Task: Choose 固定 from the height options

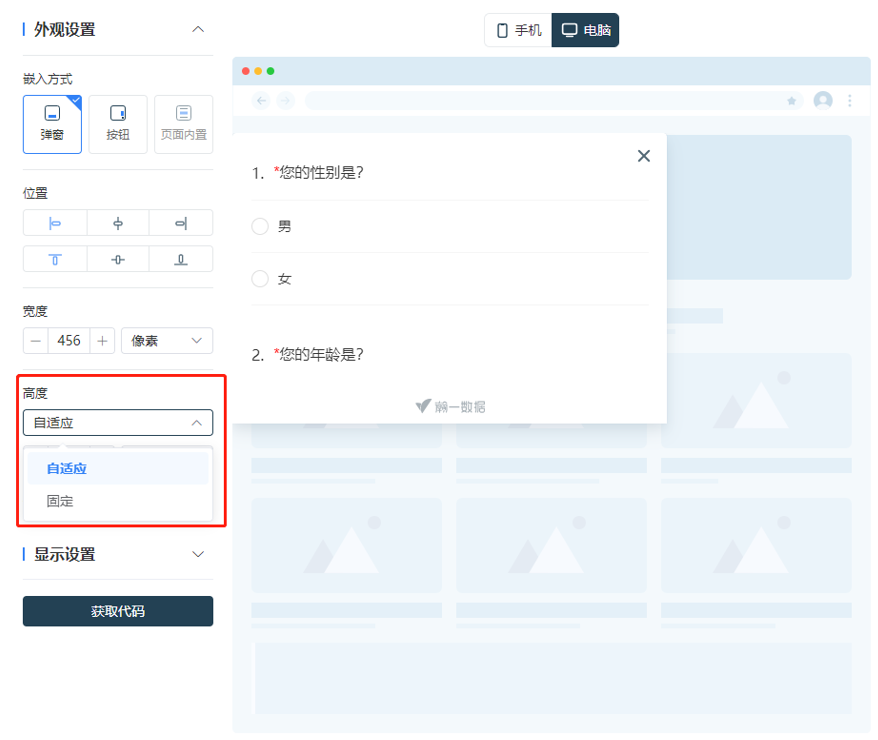Action: [x=118, y=501]
